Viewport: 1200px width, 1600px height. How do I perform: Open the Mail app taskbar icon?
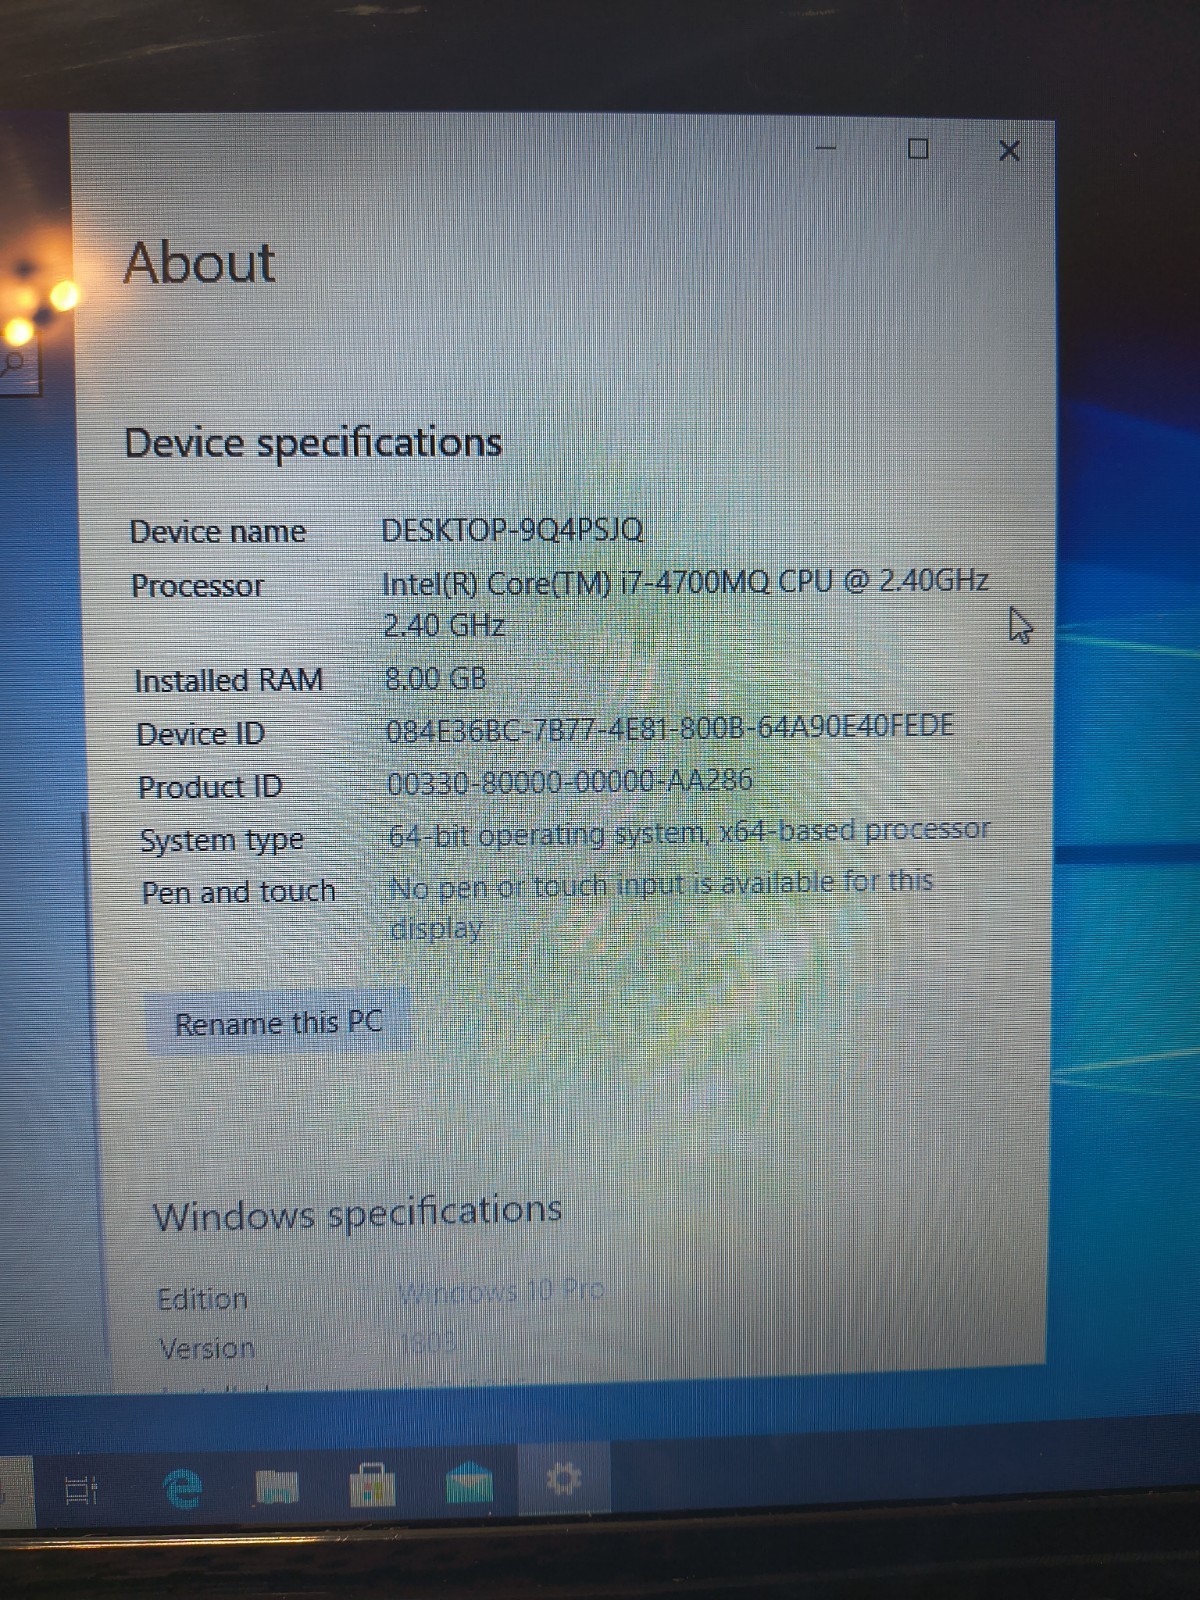click(x=469, y=1482)
